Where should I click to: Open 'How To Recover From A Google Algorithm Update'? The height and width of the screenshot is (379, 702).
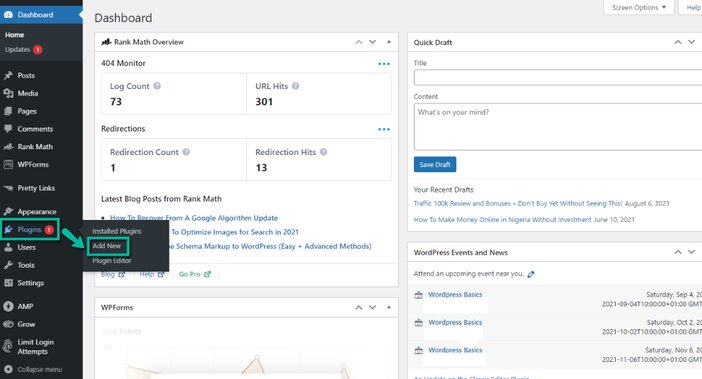pos(194,218)
